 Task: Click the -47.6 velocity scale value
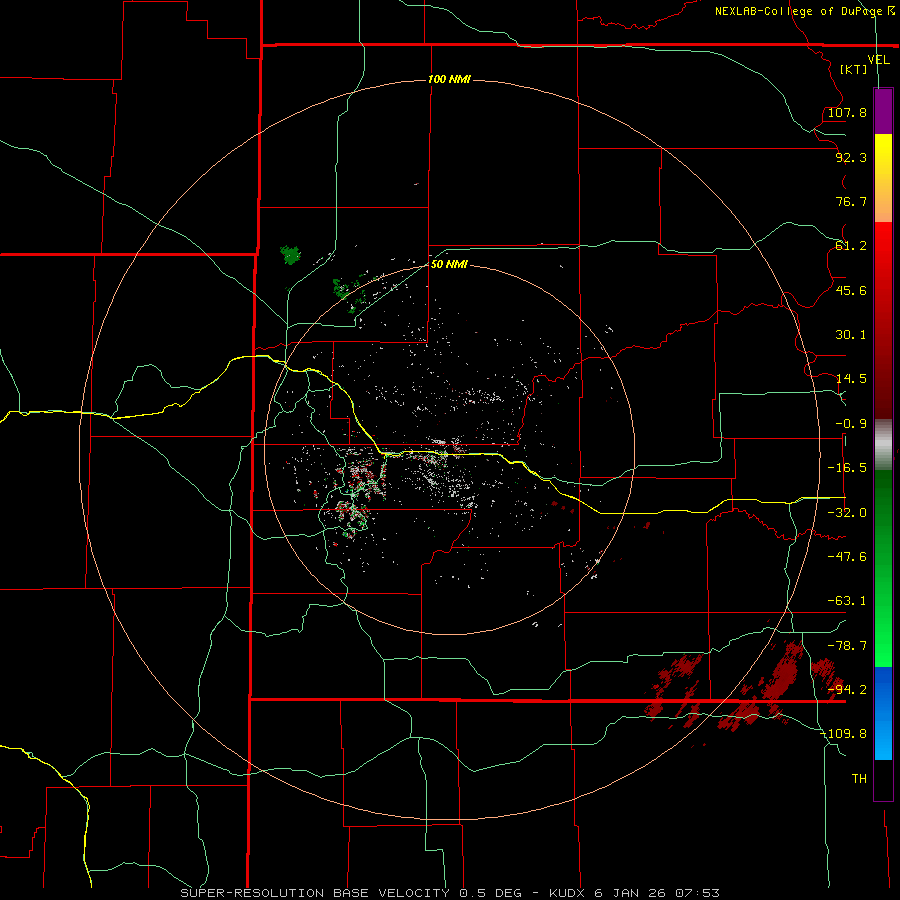847,557
